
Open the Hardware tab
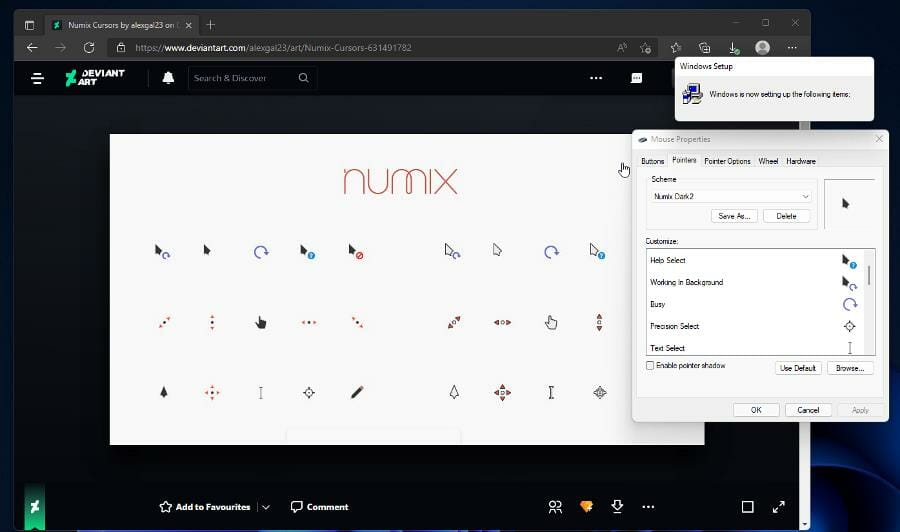point(801,161)
